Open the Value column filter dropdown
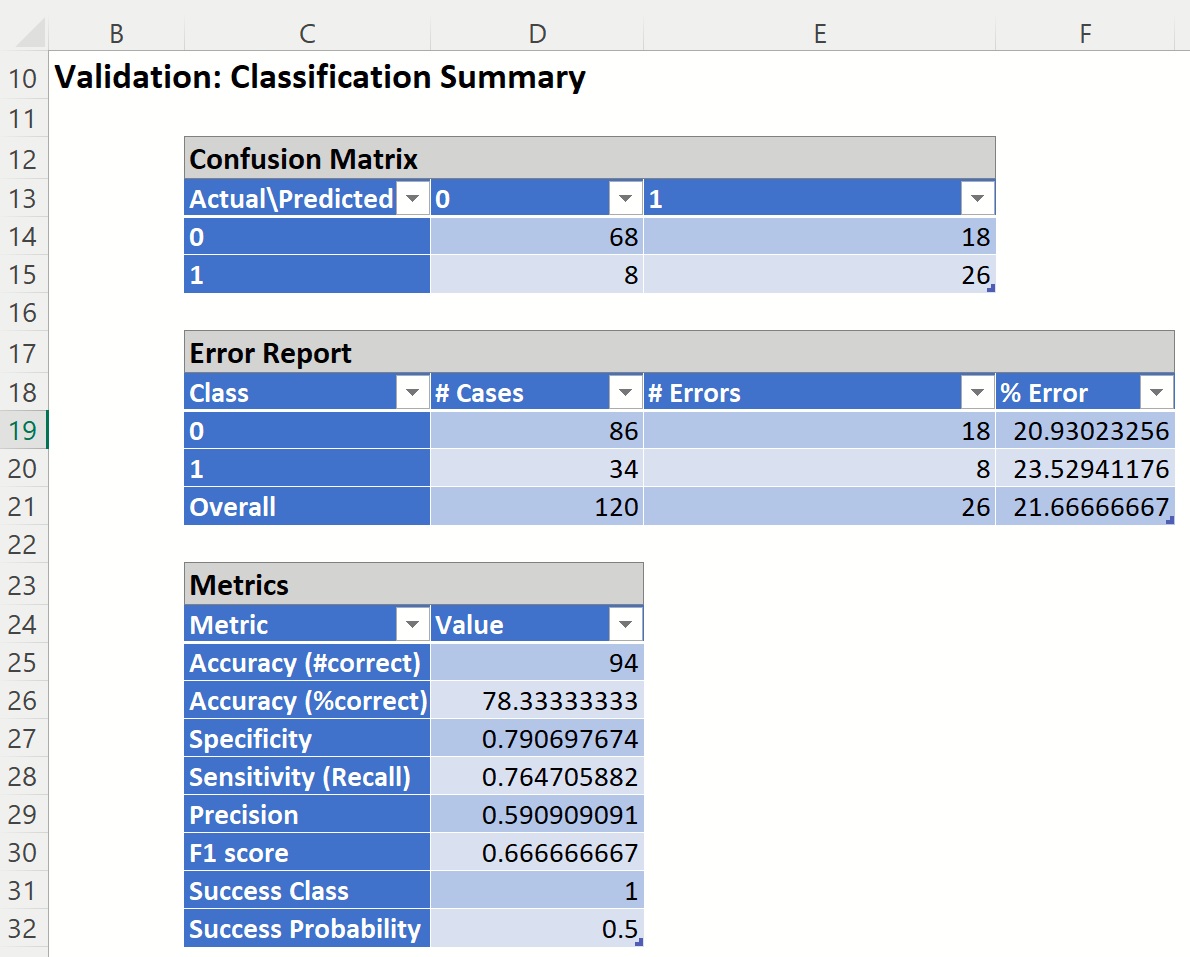 (x=625, y=625)
